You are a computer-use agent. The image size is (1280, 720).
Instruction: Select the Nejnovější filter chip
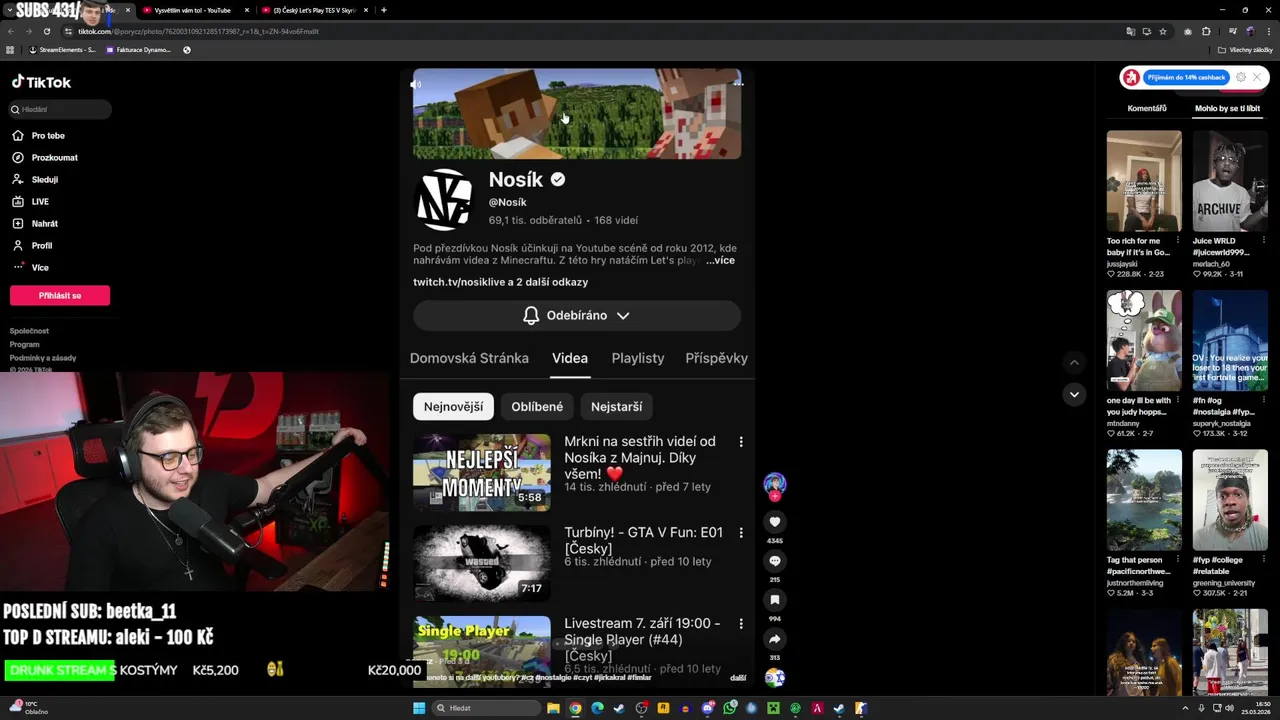point(453,407)
